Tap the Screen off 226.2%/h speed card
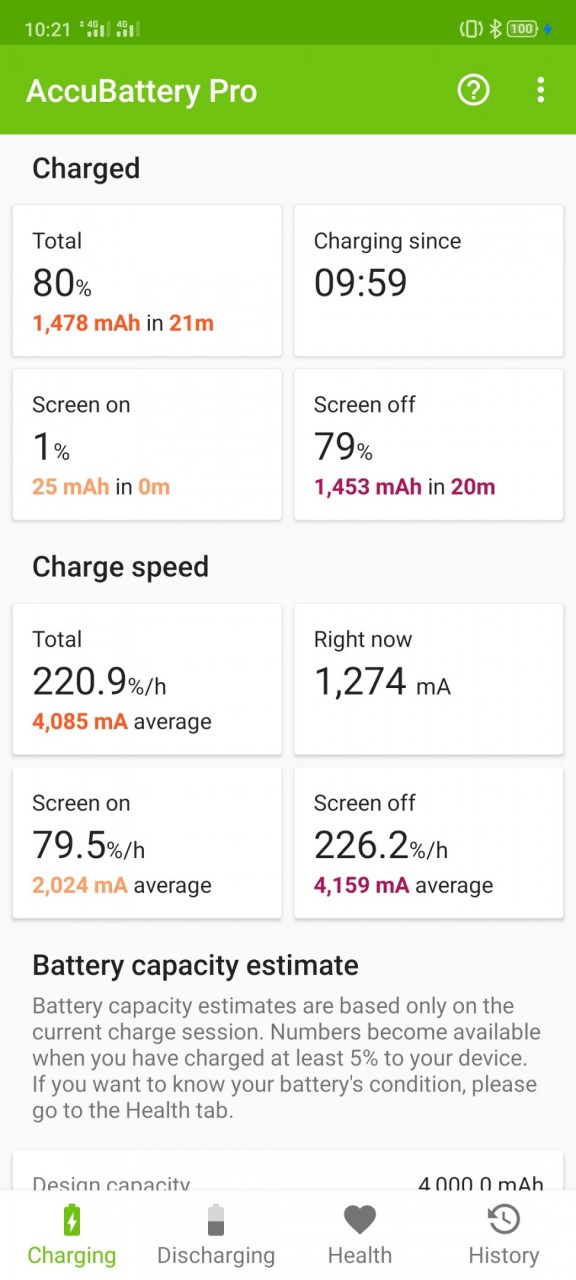Screen dimensions: 576x1280 (429, 843)
